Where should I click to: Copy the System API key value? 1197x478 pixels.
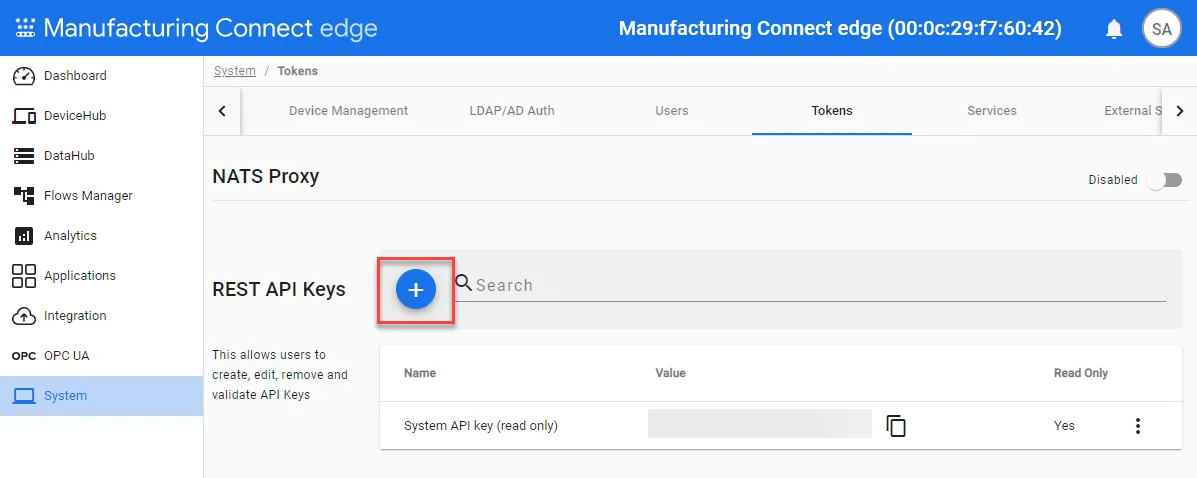point(895,425)
